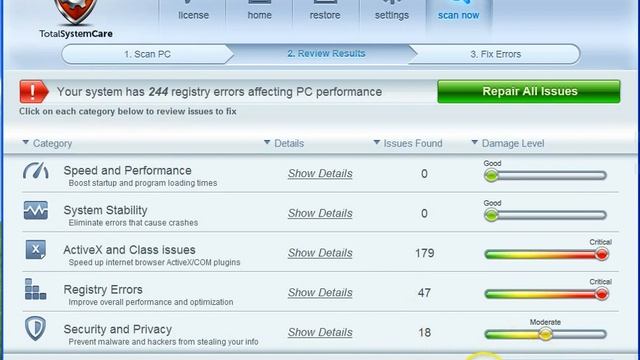The width and height of the screenshot is (640, 360).
Task: Open the license tab
Action: (x=193, y=15)
